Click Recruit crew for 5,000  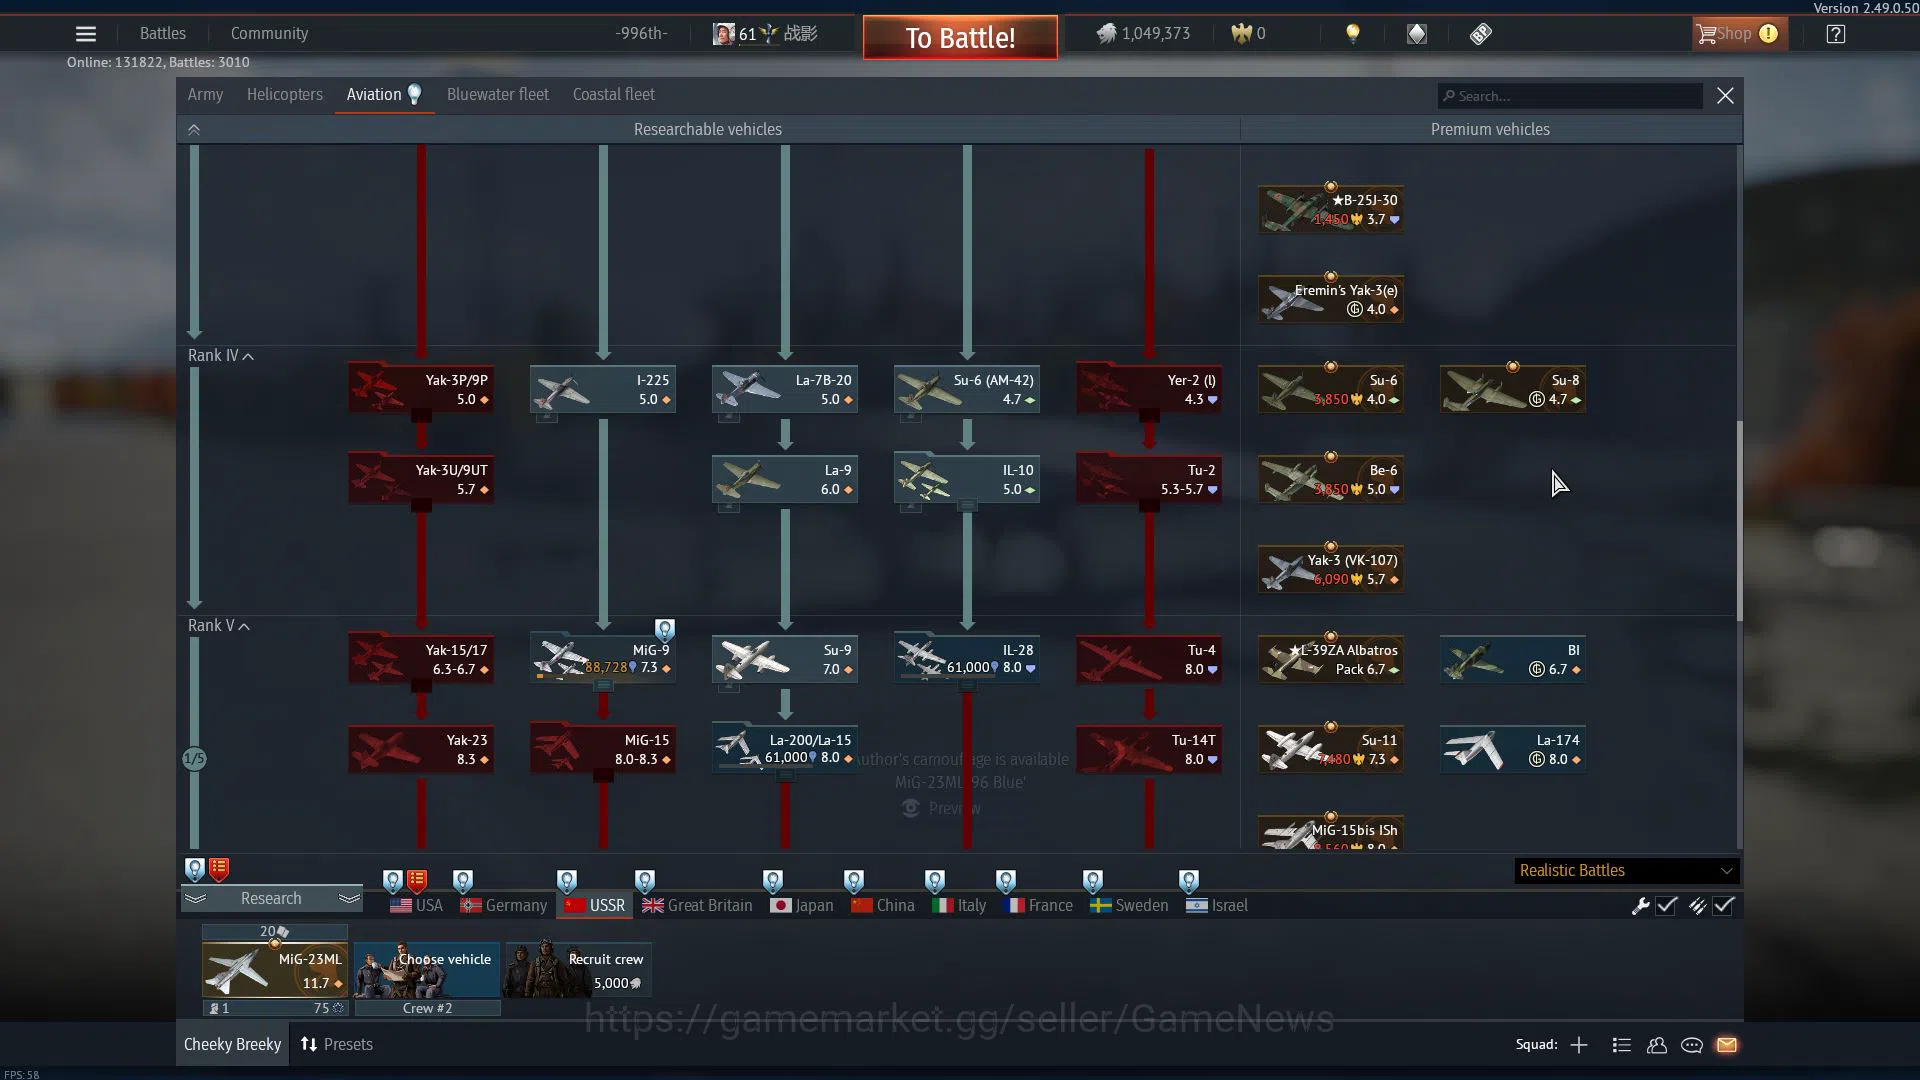click(579, 970)
